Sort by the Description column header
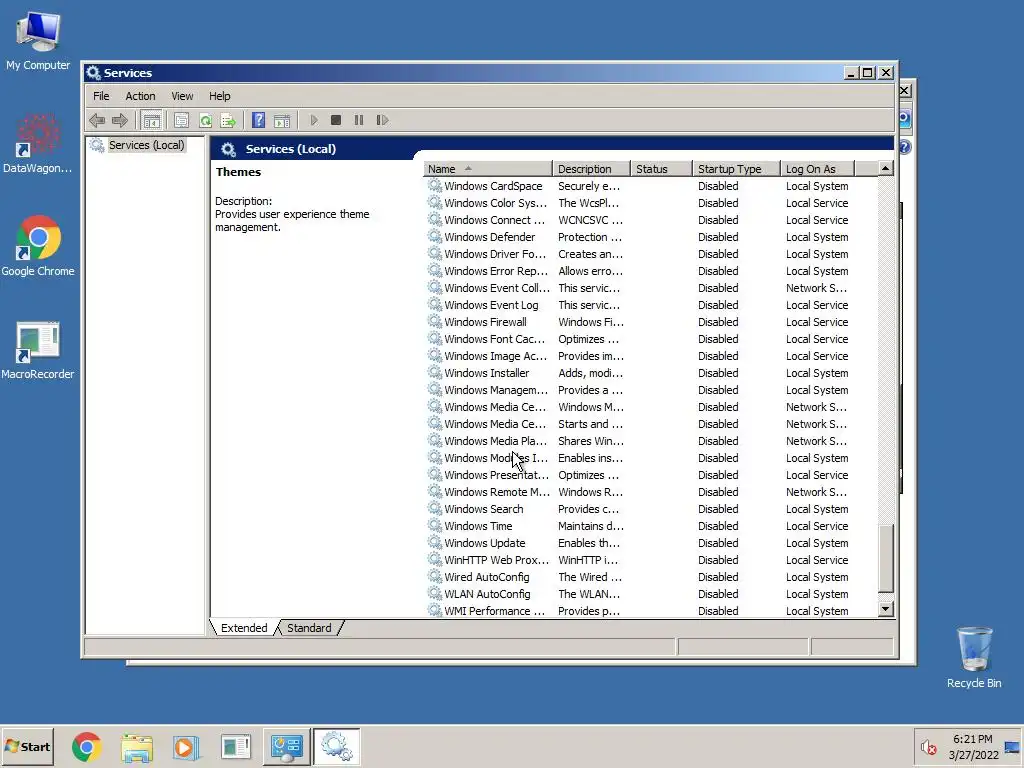 (591, 169)
